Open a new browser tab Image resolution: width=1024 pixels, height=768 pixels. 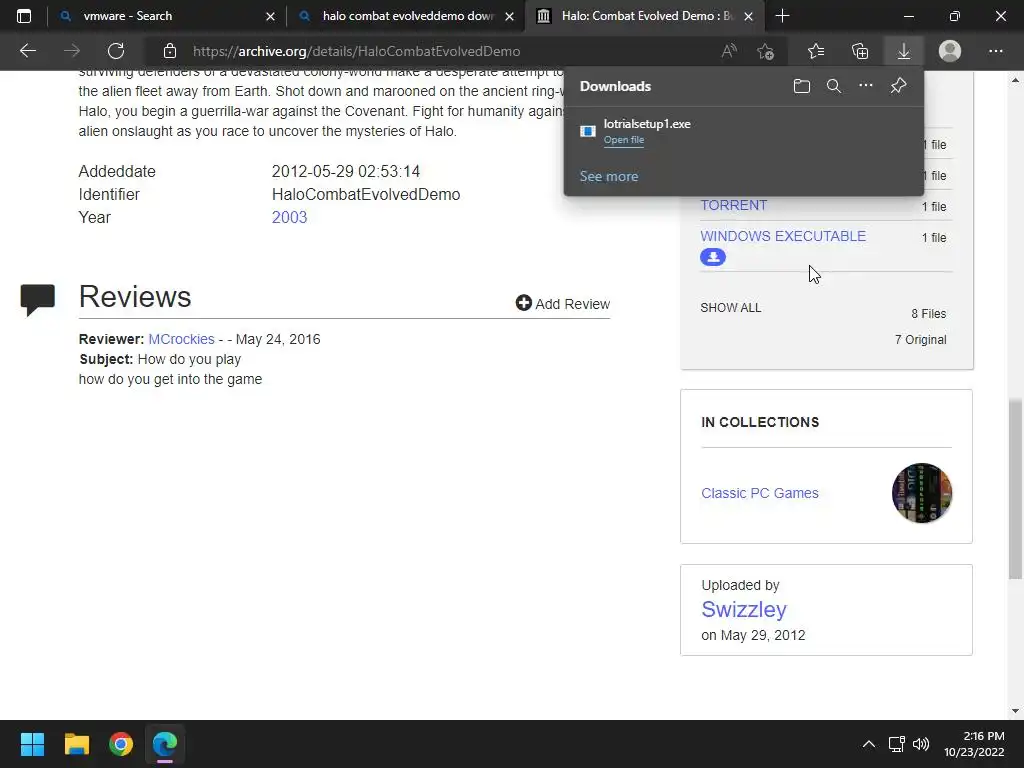782,16
